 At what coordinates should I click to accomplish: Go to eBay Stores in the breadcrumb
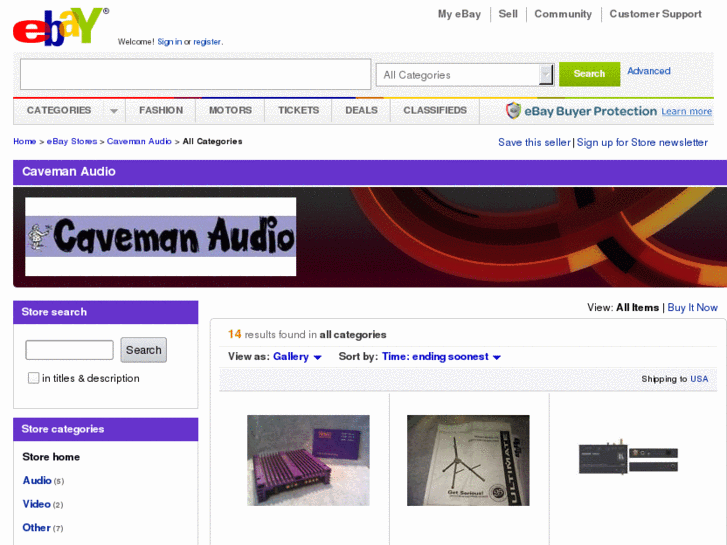pos(72,141)
